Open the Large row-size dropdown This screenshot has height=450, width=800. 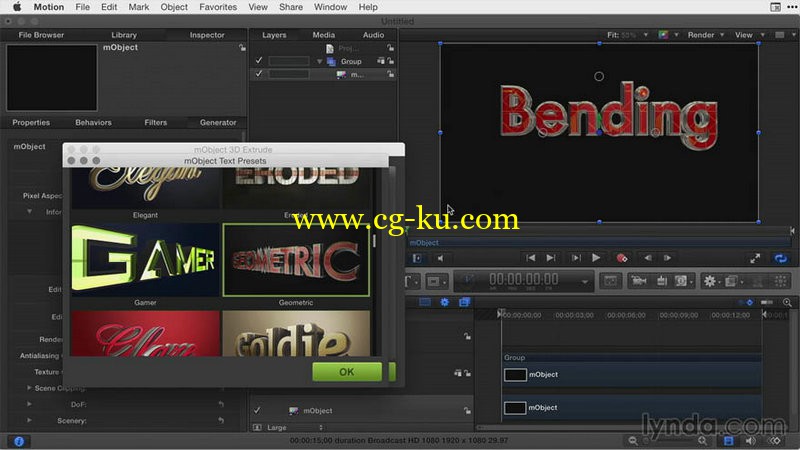coord(294,428)
